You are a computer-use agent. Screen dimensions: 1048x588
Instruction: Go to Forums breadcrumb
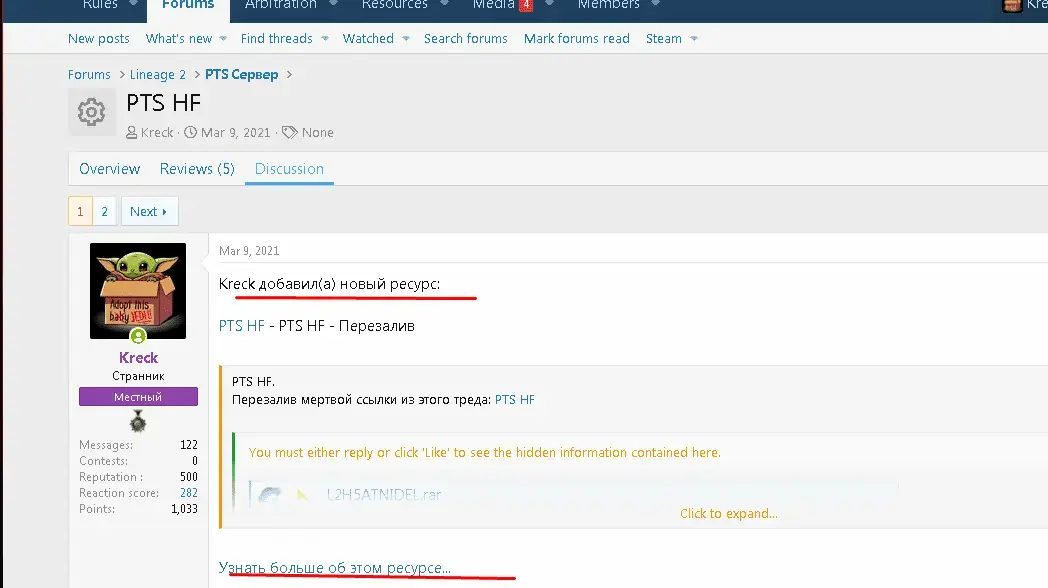(x=89, y=75)
